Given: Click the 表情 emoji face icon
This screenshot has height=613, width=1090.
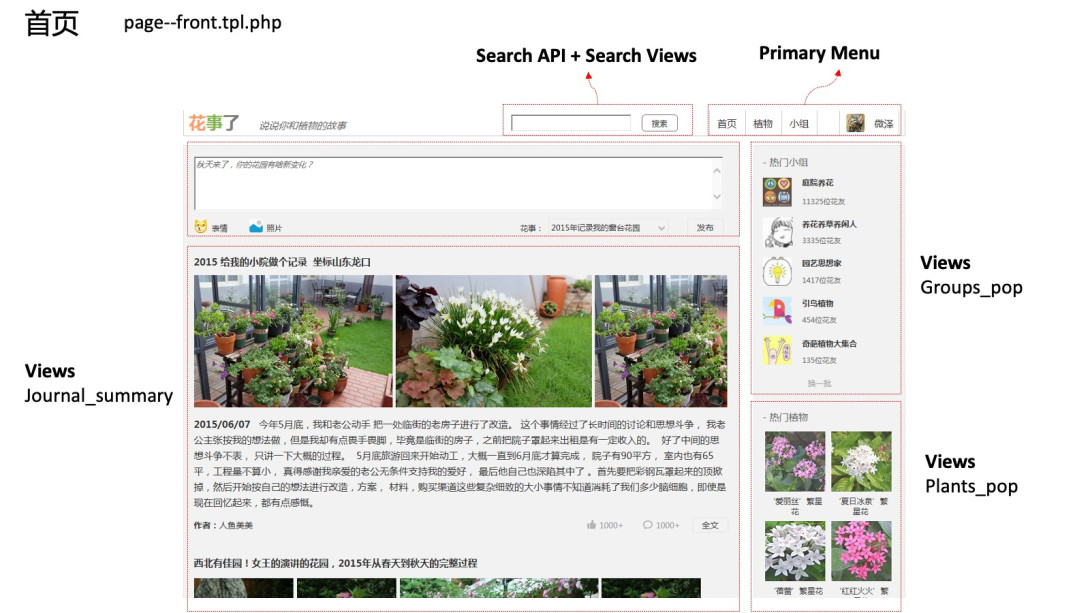Looking at the screenshot, I should (201, 227).
